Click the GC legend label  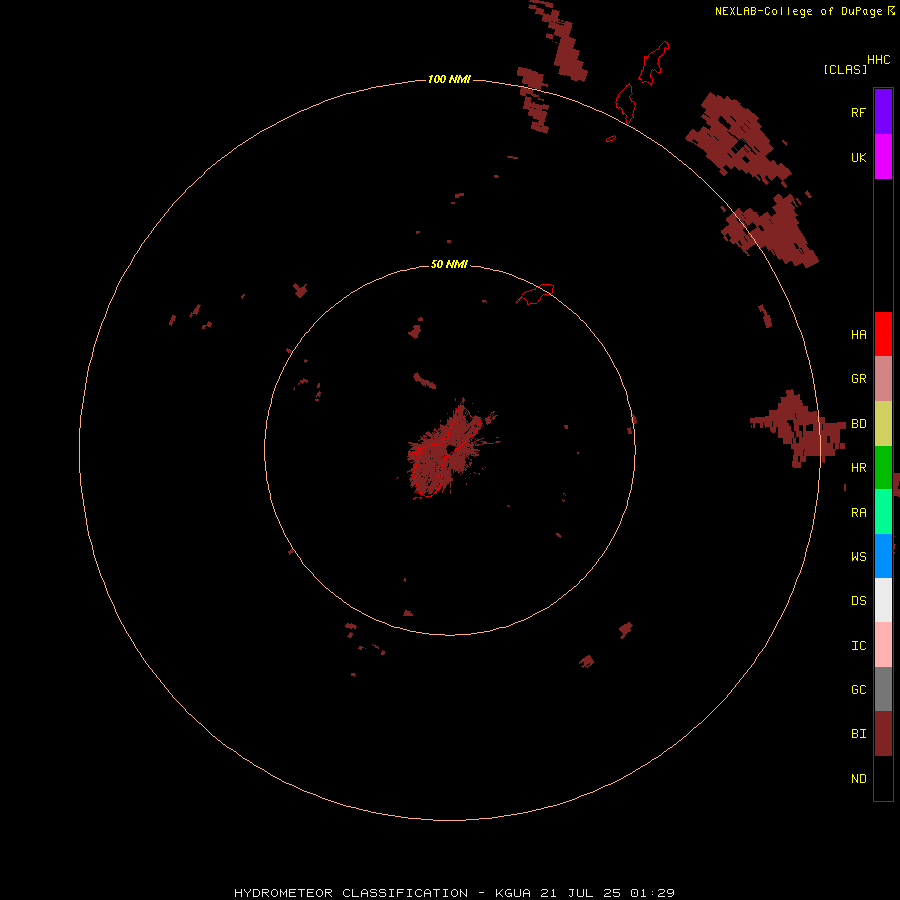[858, 690]
